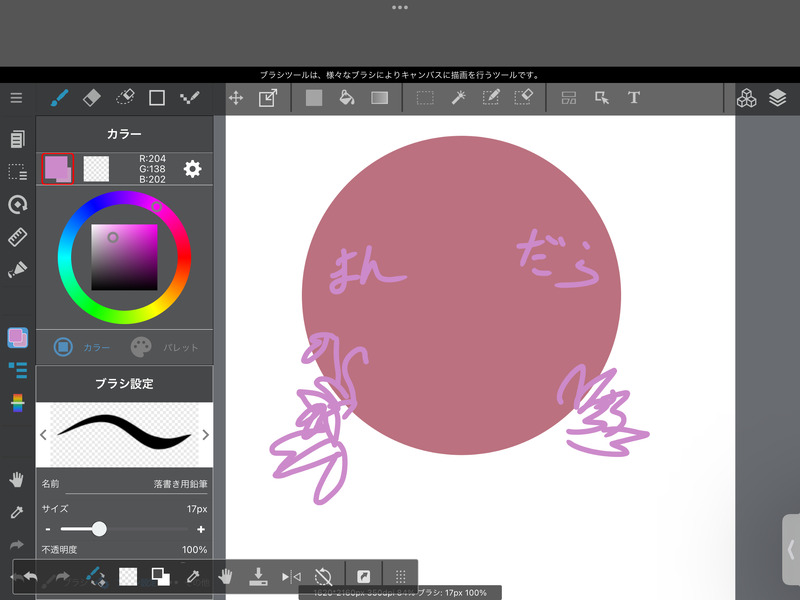Select the Selection Eraser tool
Image resolution: width=800 pixels, height=600 pixels.
click(523, 97)
